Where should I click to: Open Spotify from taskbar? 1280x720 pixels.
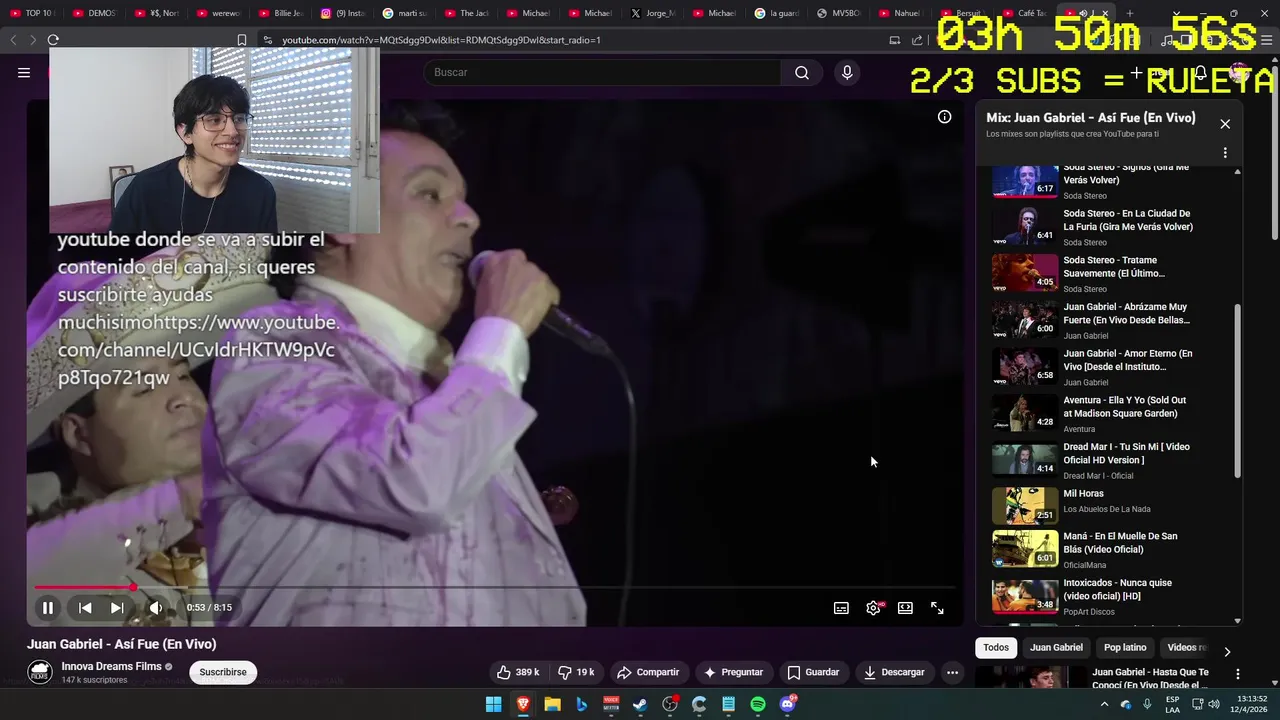click(x=758, y=704)
